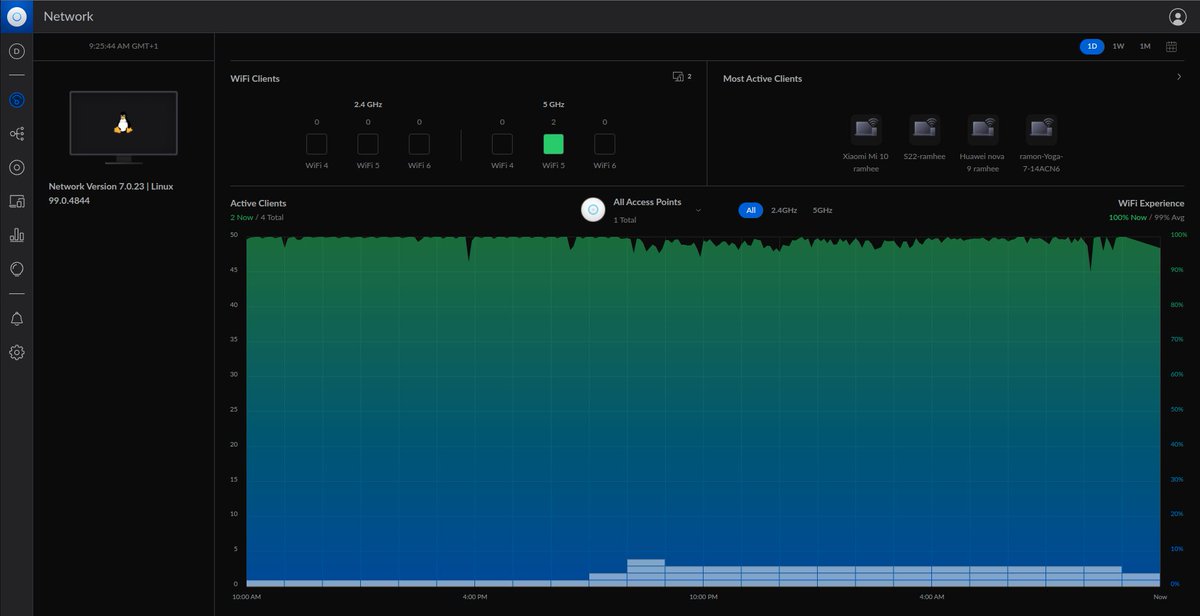Screen dimensions: 1200x616
Task: Switch time range to 1W
Action: coord(1118,46)
